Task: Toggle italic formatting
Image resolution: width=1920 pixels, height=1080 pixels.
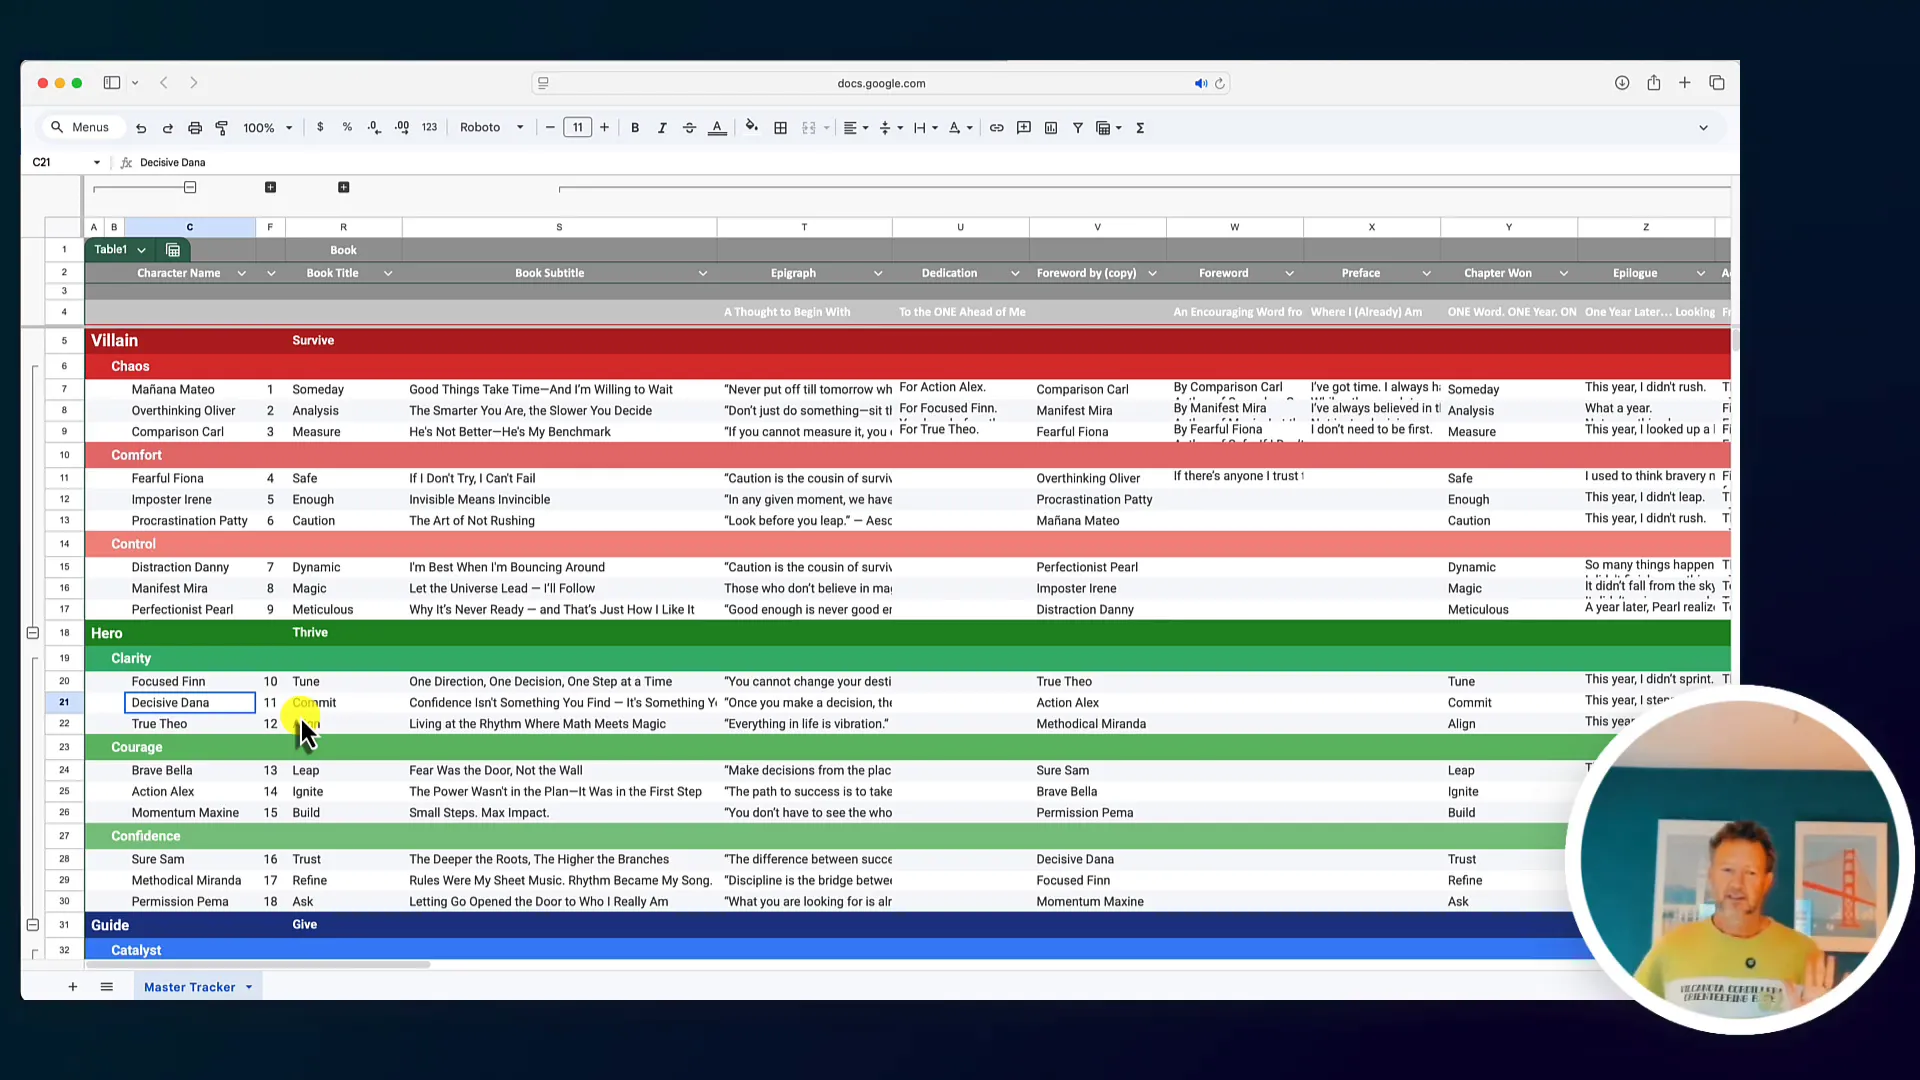Action: click(662, 128)
